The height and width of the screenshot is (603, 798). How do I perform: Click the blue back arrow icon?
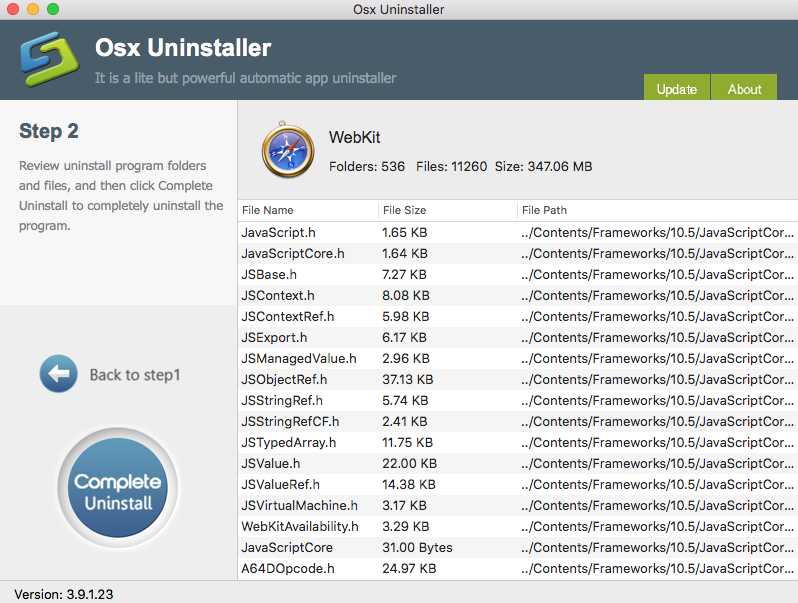58,374
